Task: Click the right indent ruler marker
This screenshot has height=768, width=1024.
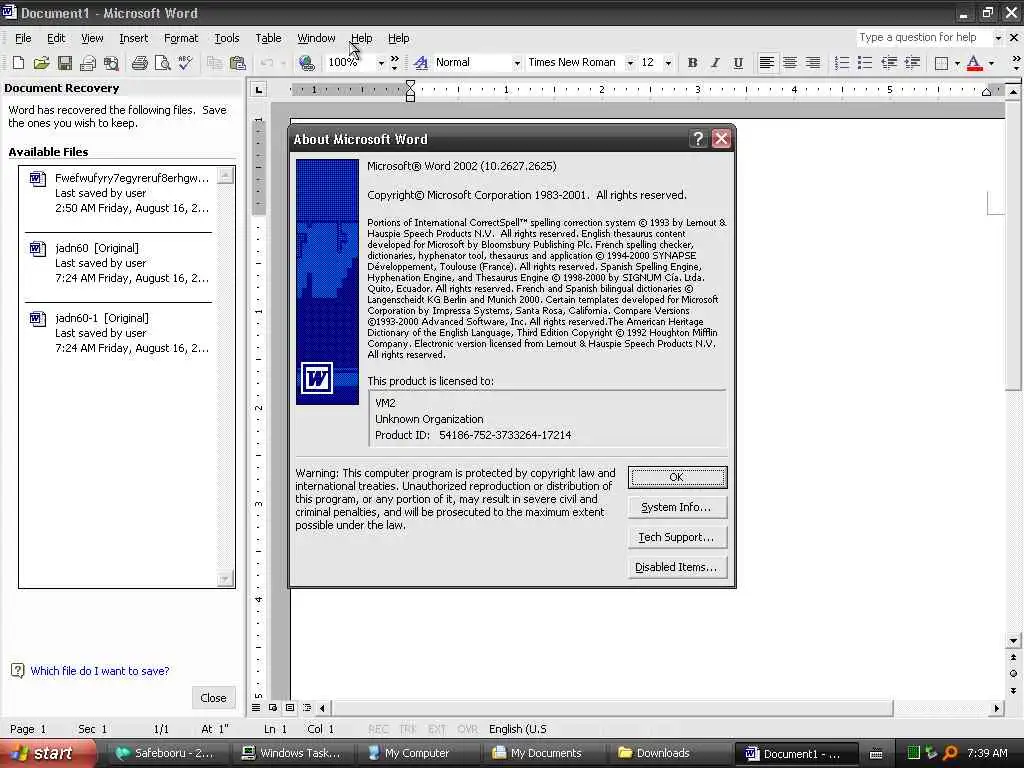Action: coord(986,92)
